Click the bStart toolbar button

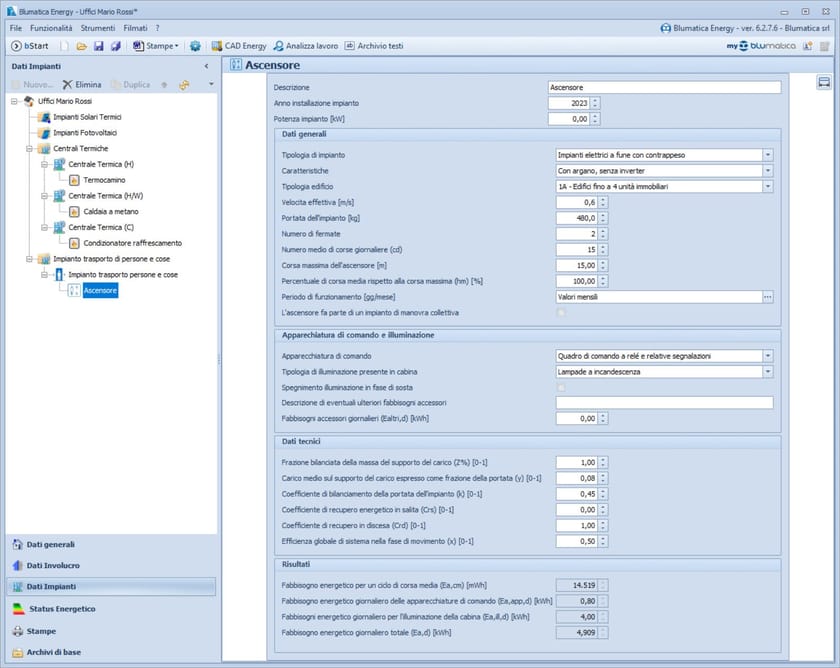(30, 46)
